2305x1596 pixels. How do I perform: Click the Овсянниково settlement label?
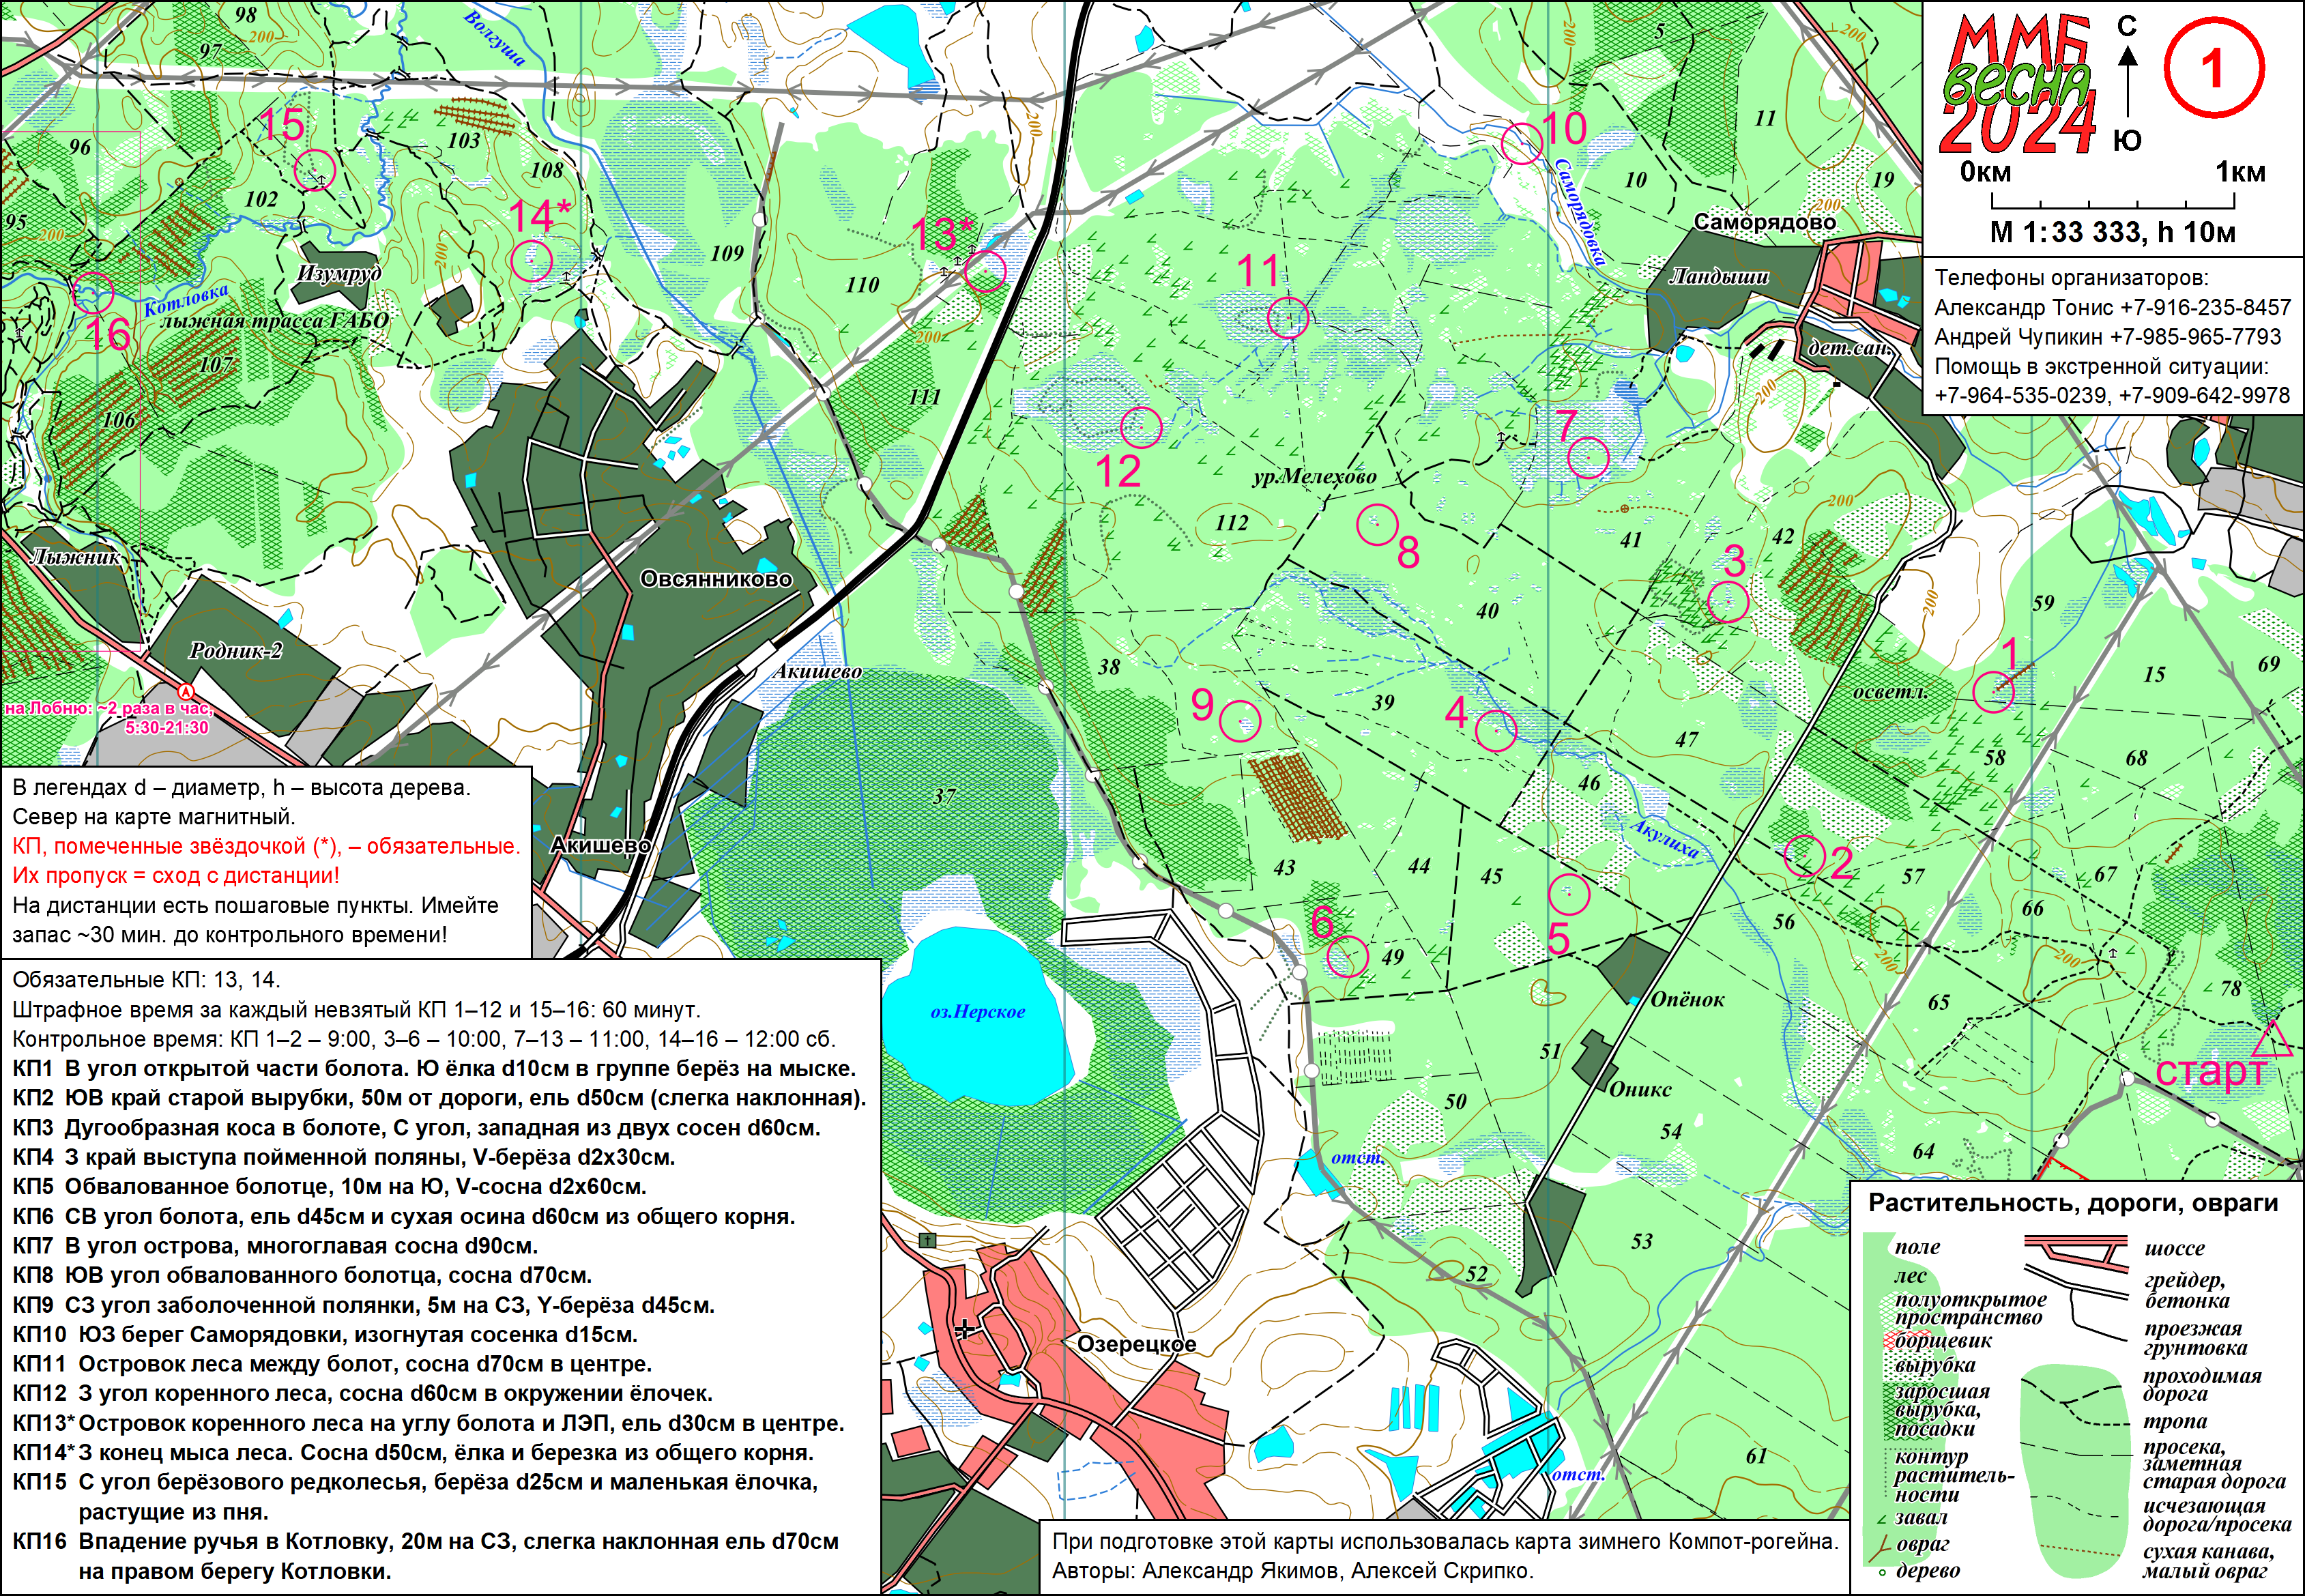[716, 579]
